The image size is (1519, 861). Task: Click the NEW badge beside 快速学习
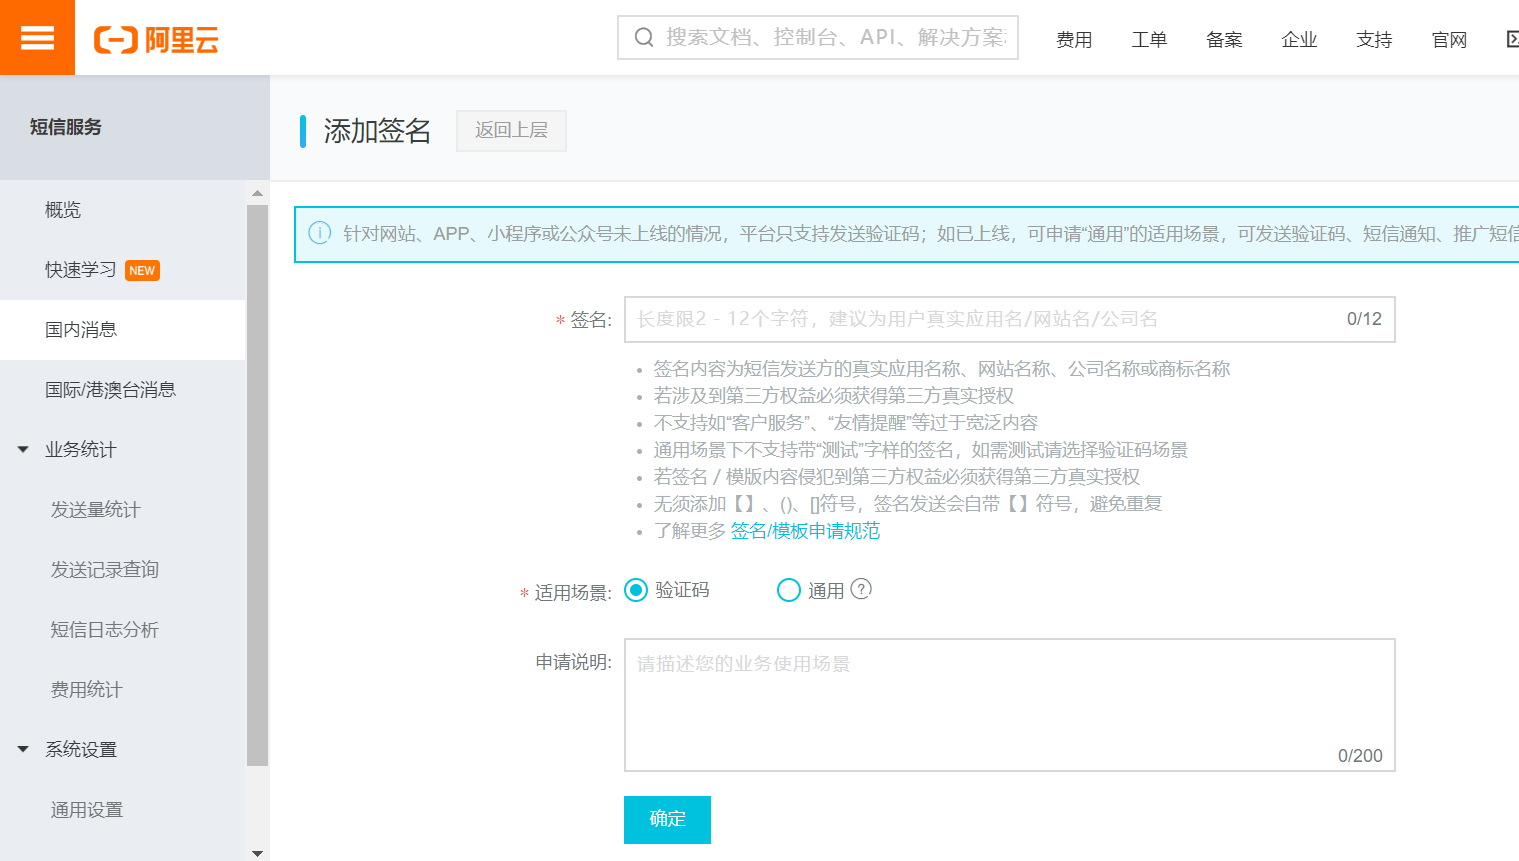pyautogui.click(x=142, y=271)
